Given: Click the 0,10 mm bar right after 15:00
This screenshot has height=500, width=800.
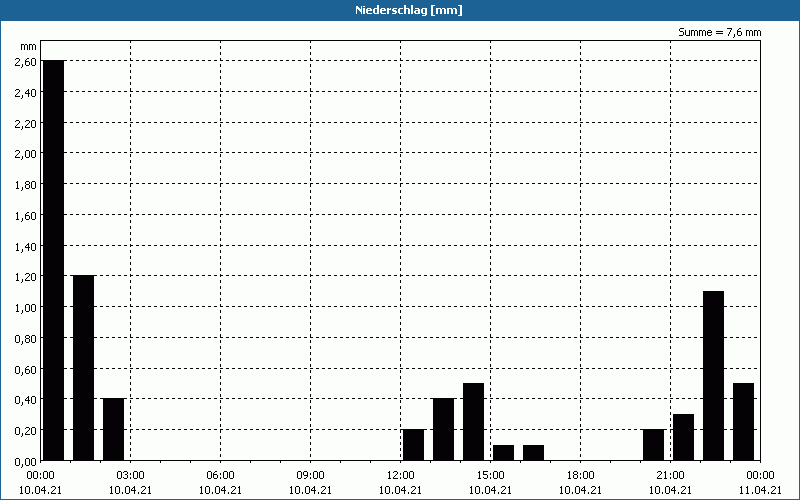Looking at the screenshot, I should coord(504,453).
